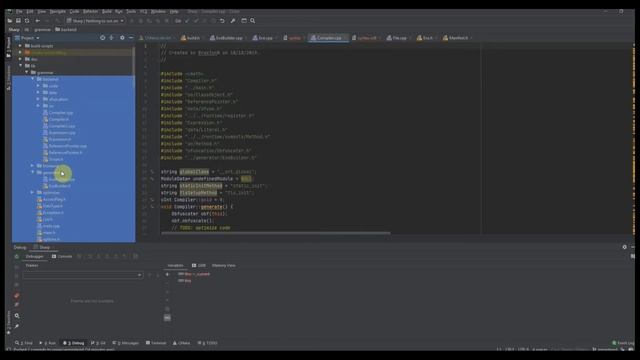Click the pin tab icon in Debug sidebar

[x=17, y=326]
